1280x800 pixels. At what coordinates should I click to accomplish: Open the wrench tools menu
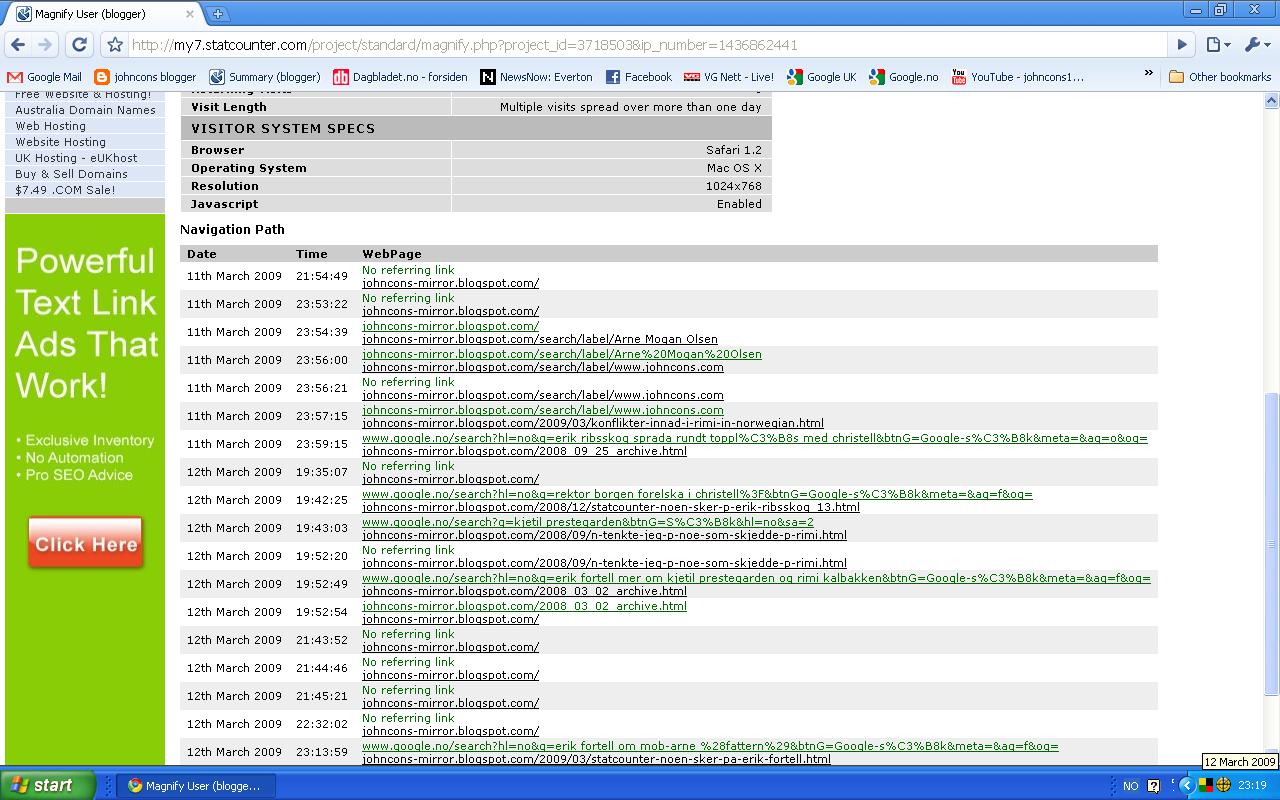click(x=1256, y=45)
